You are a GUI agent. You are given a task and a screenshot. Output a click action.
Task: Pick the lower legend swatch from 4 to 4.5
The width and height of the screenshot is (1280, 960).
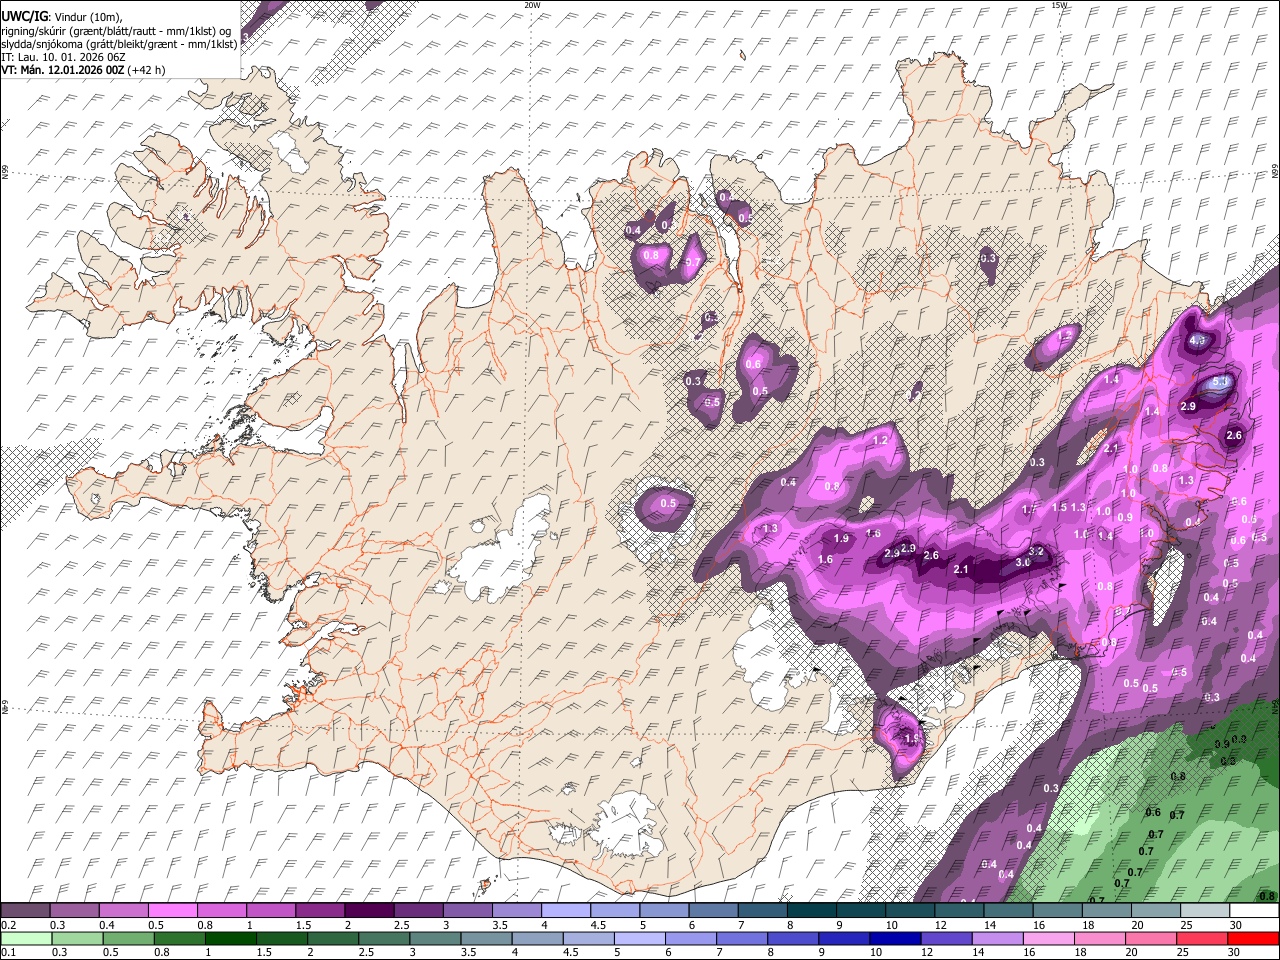[x=539, y=938]
